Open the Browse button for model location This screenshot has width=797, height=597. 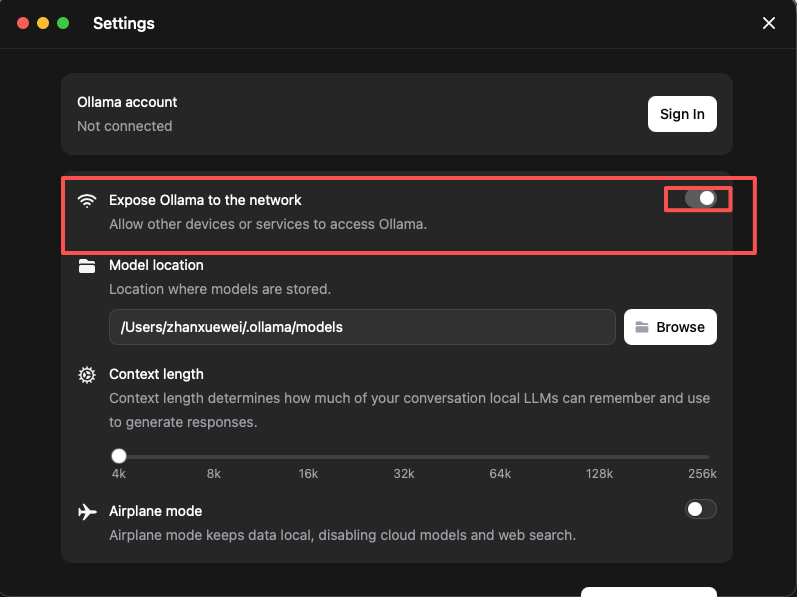pos(670,327)
